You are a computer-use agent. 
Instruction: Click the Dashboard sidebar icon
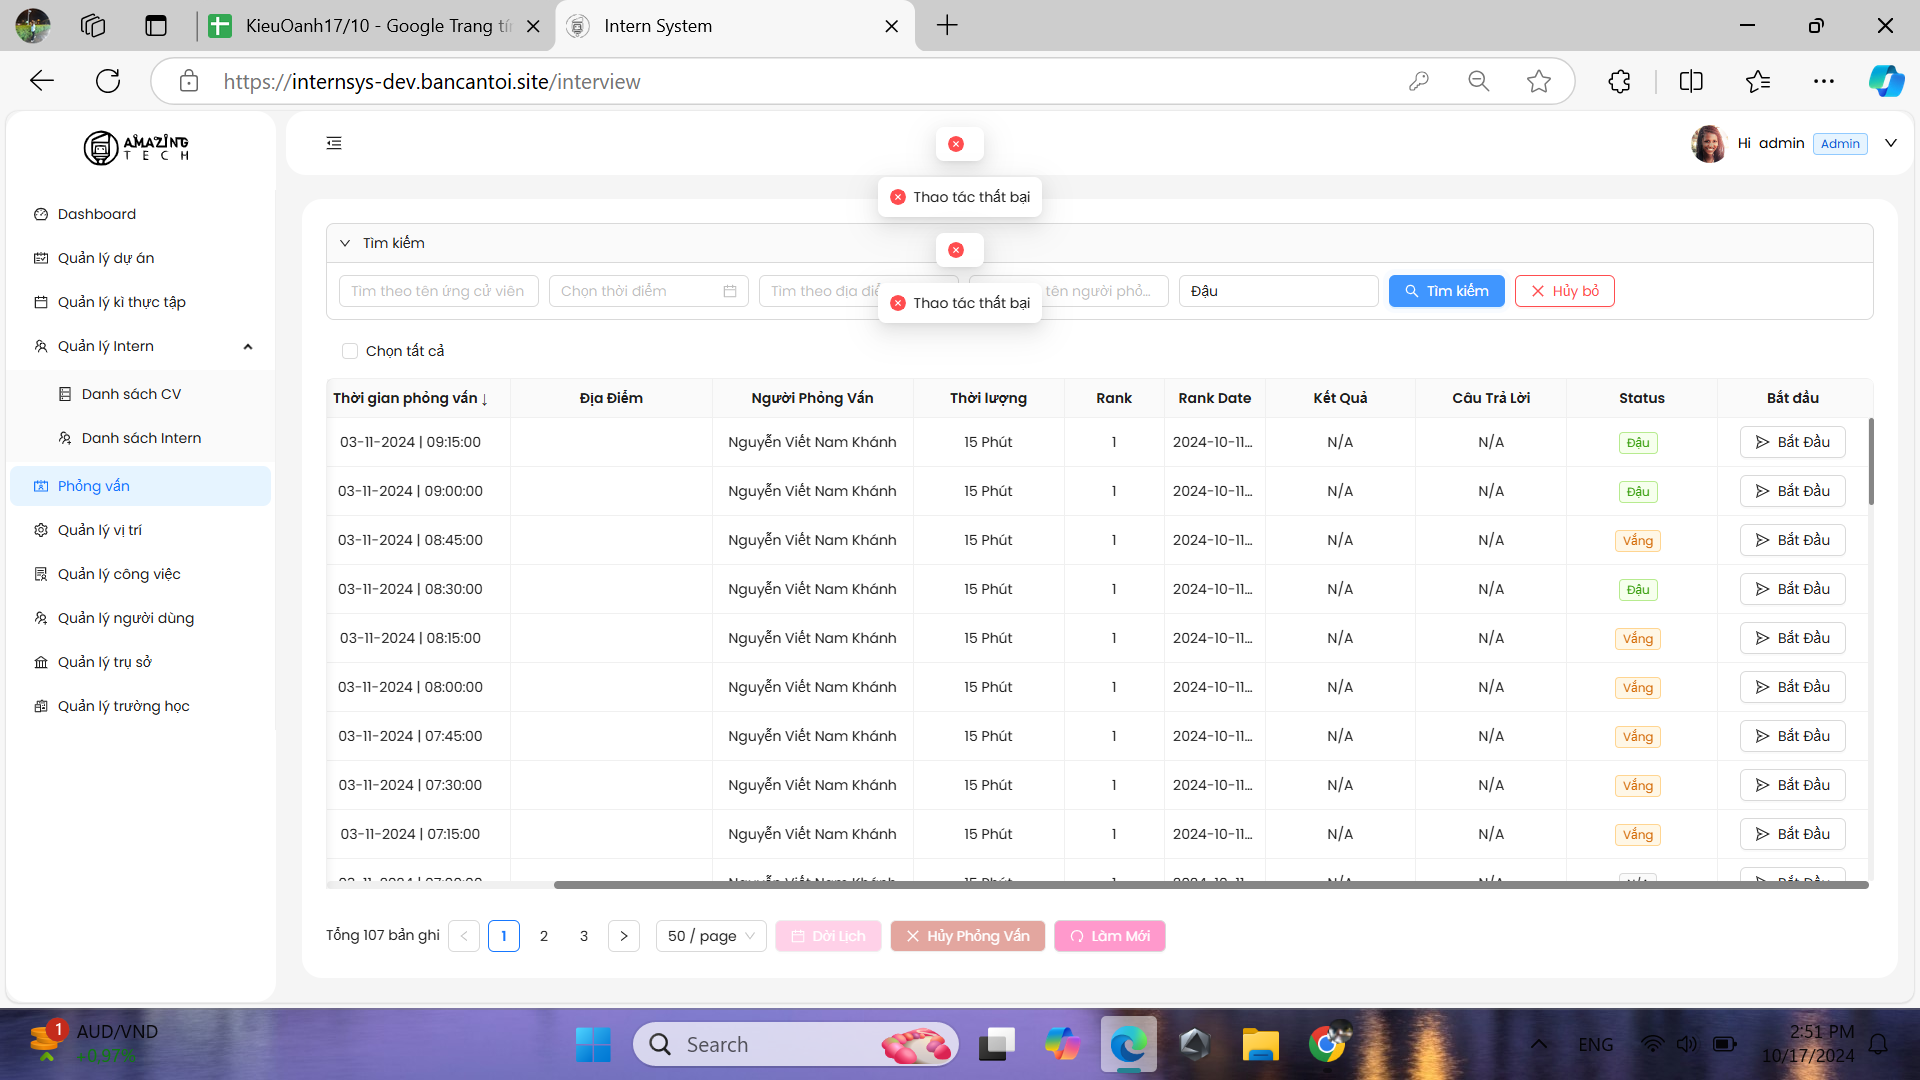pyautogui.click(x=41, y=214)
